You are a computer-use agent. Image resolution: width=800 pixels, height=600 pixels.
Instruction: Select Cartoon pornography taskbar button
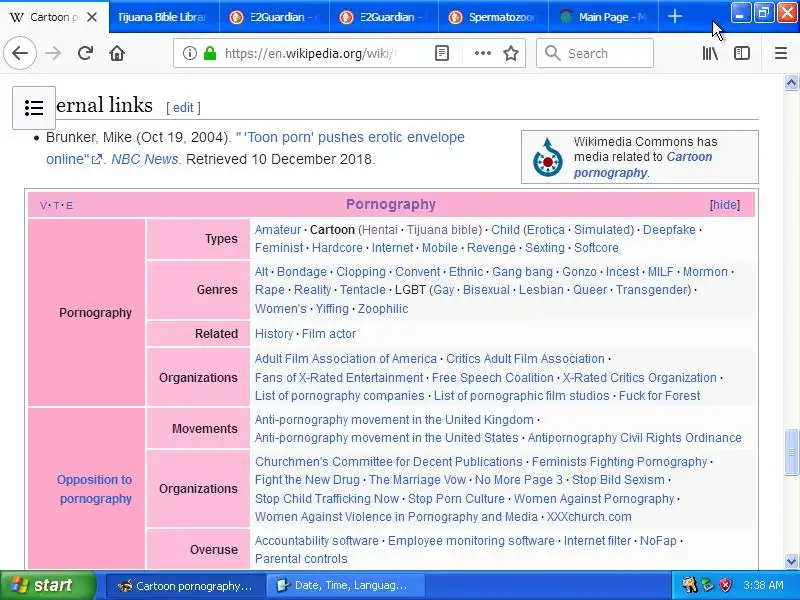[x=186, y=585]
